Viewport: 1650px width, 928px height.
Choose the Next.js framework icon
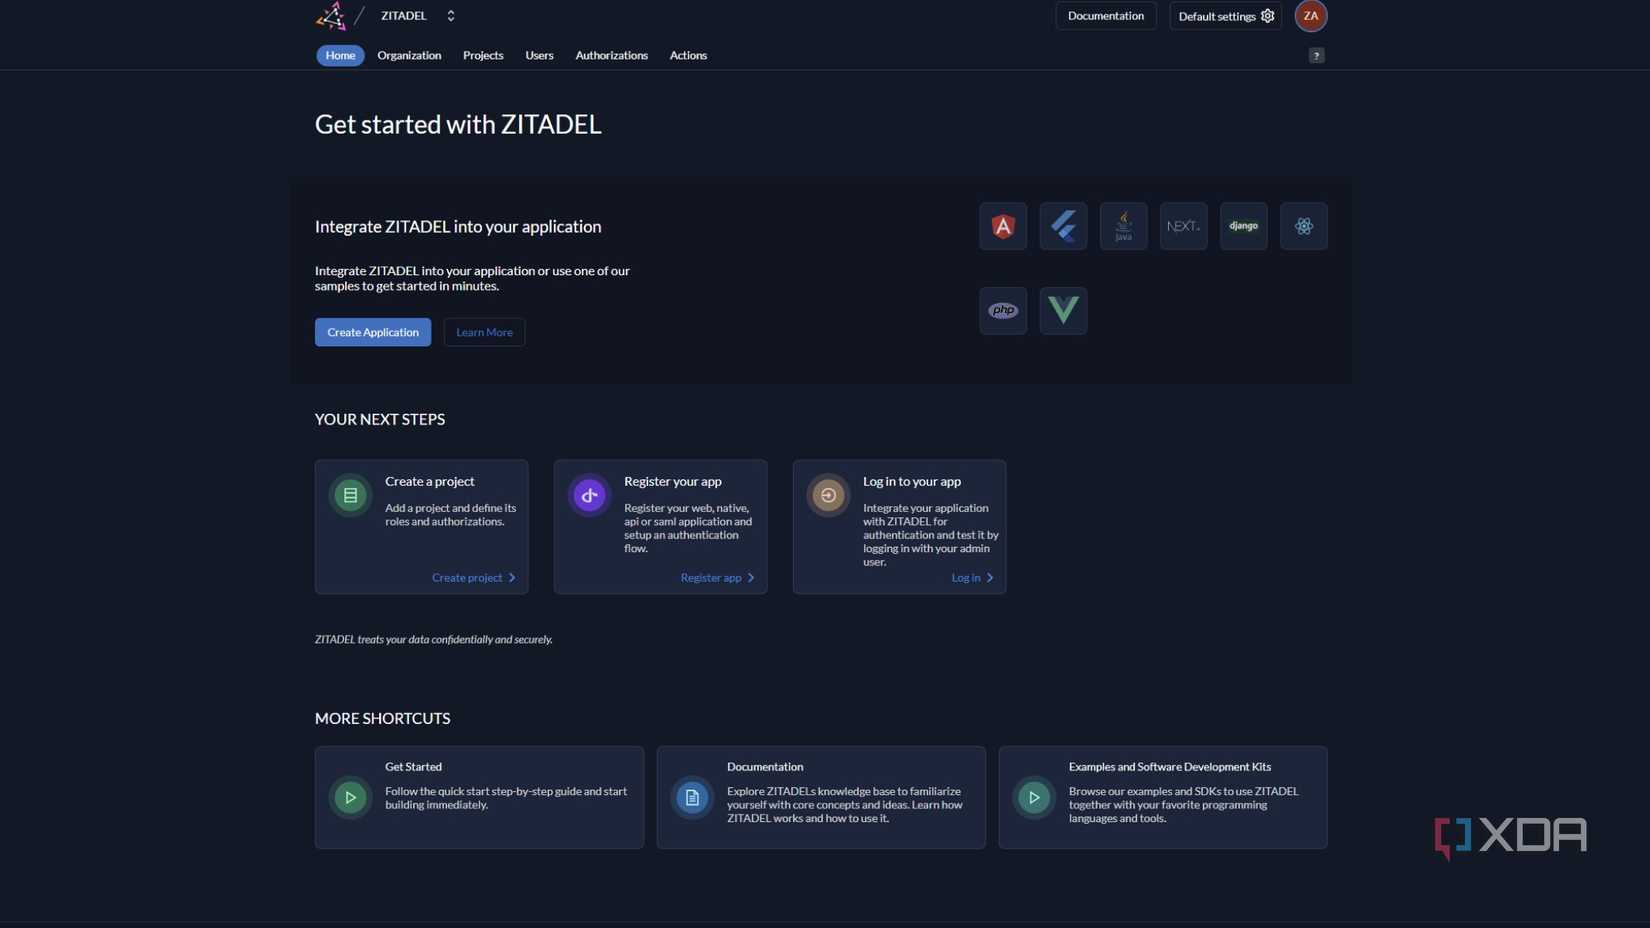coord(1183,226)
